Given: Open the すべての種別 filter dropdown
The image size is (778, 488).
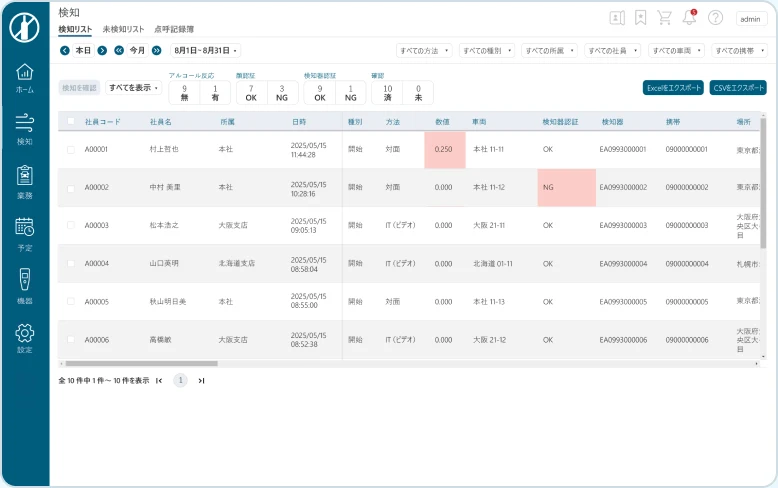Looking at the screenshot, I should point(487,51).
